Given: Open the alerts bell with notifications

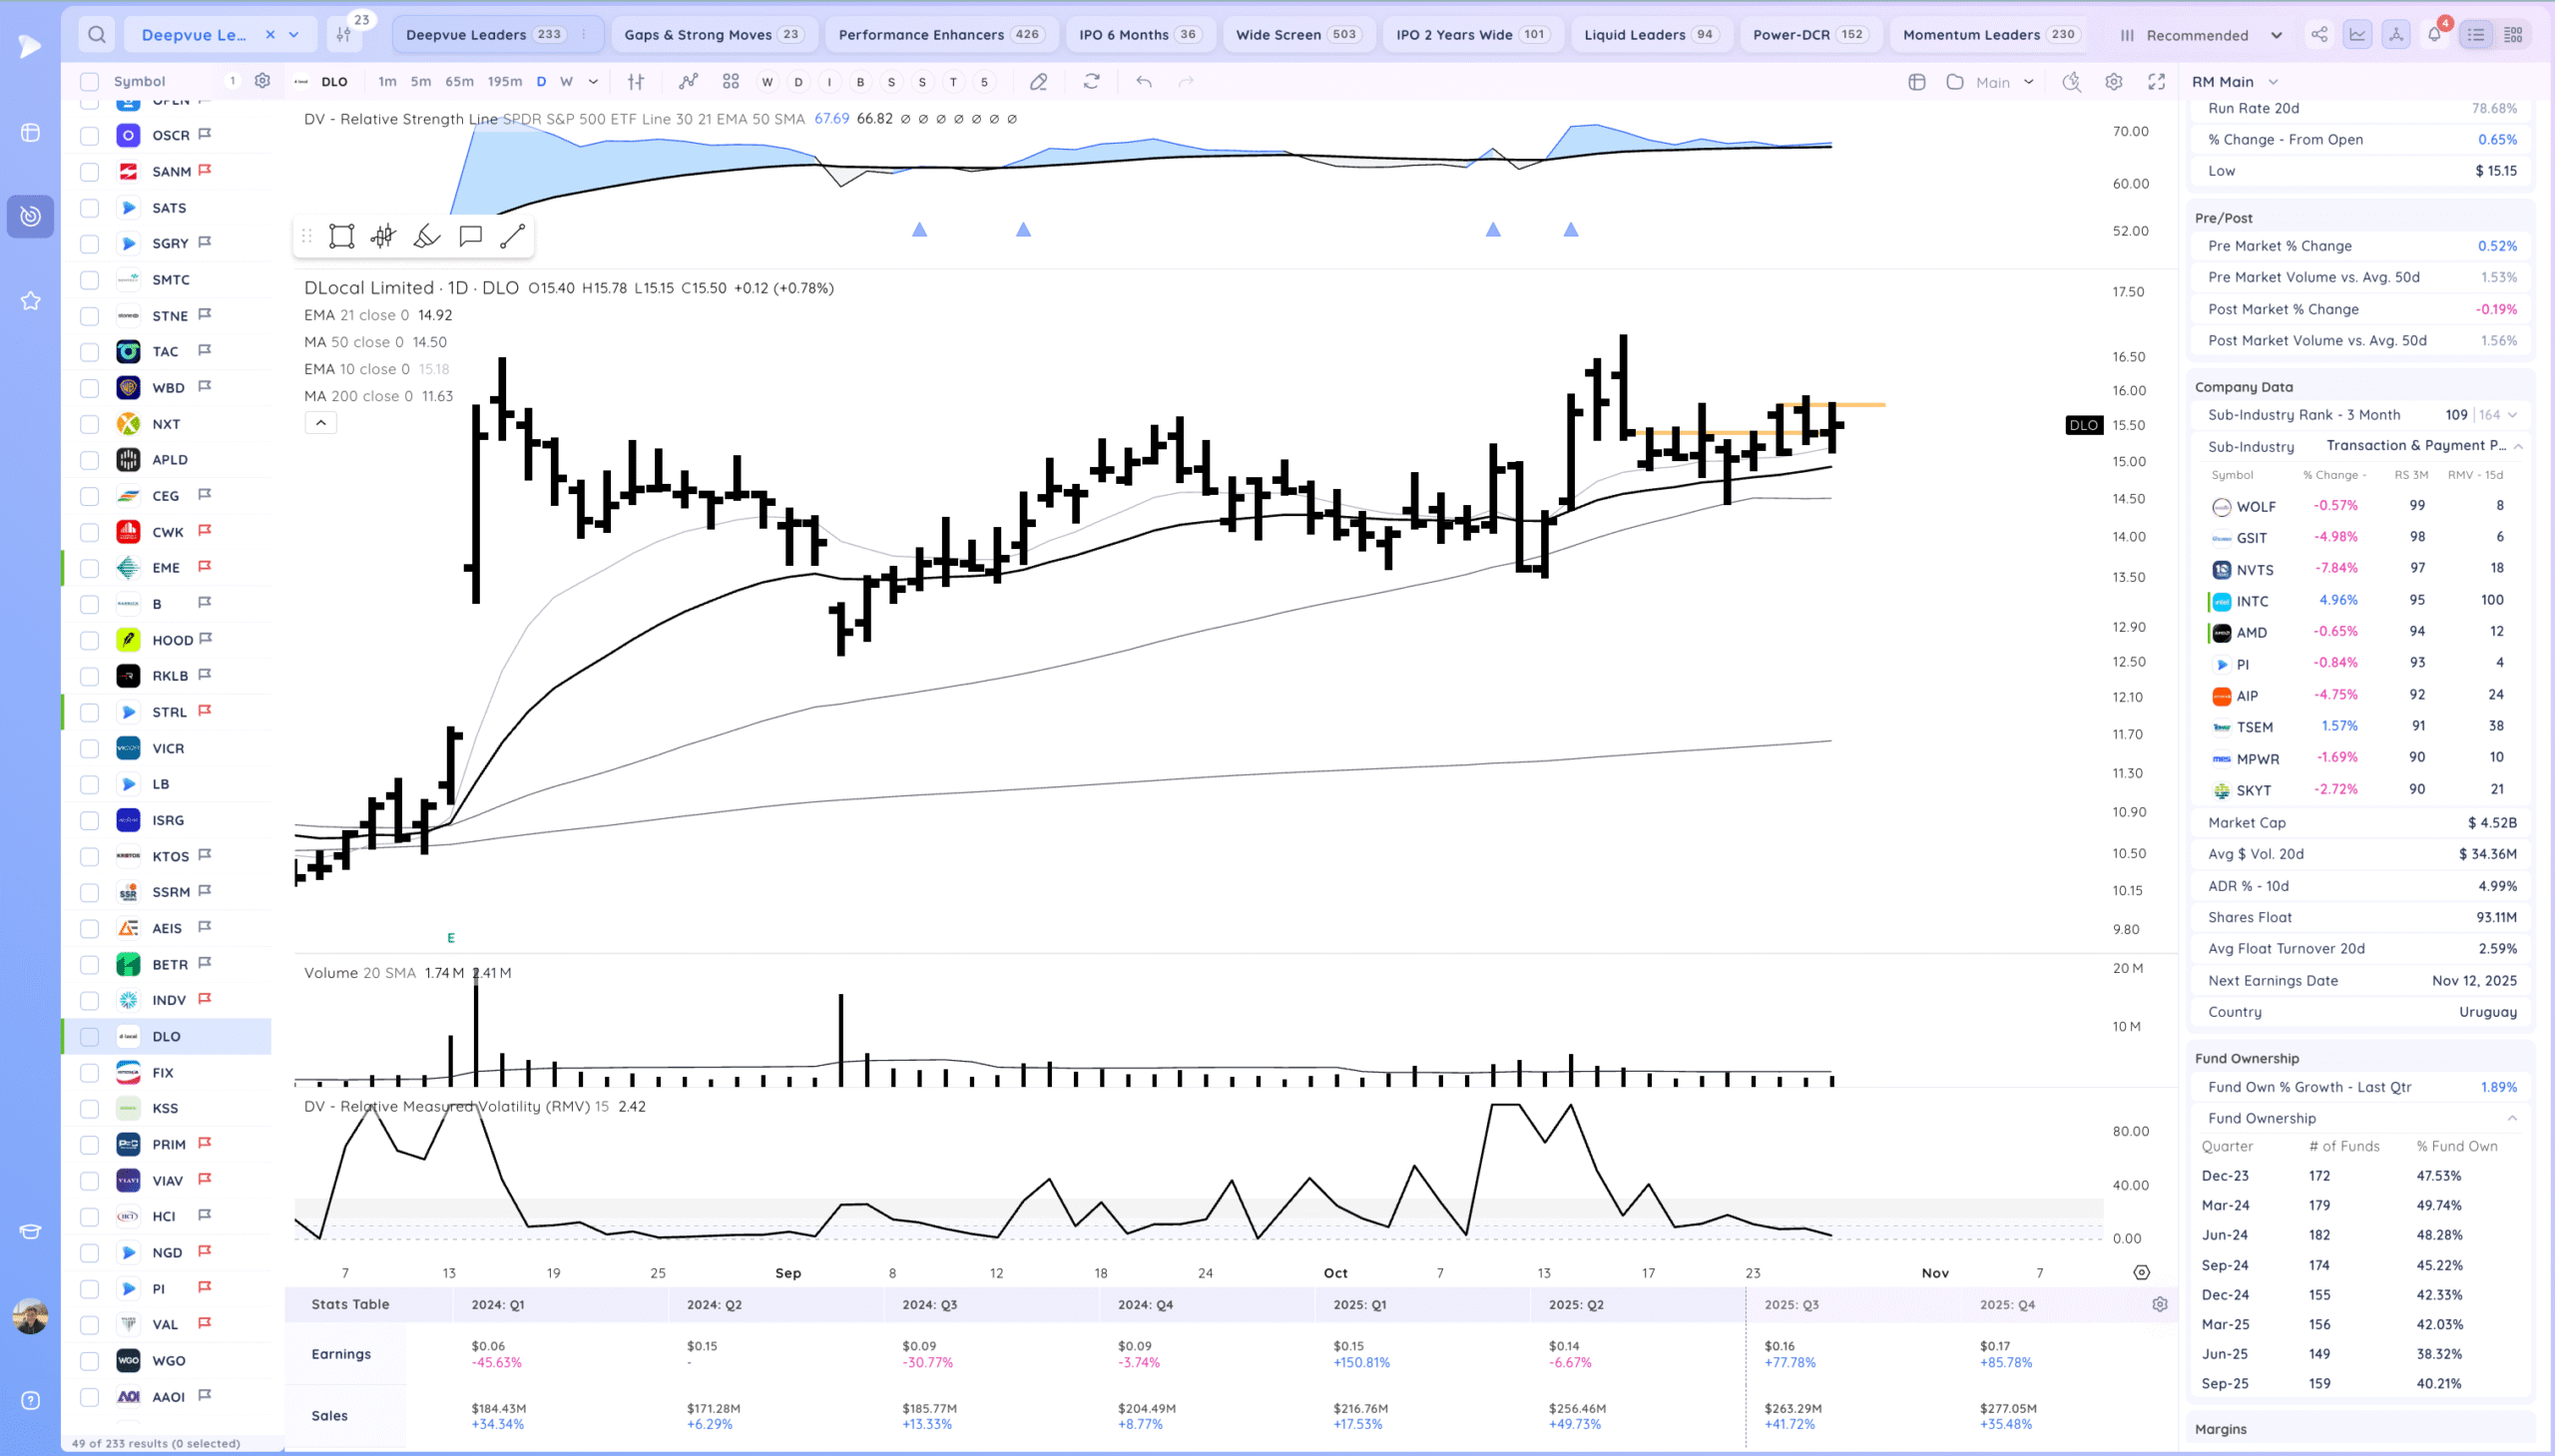Looking at the screenshot, I should 2435,35.
